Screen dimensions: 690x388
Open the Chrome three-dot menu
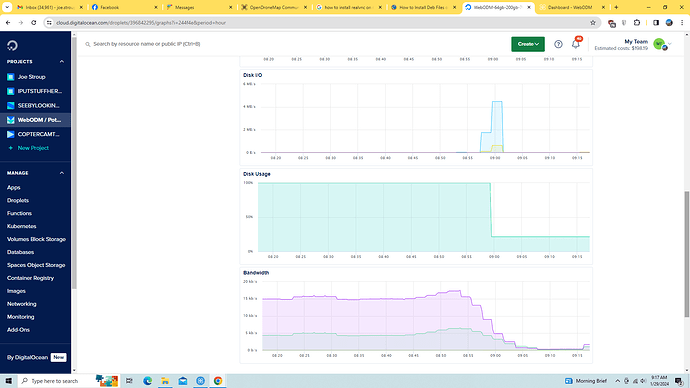point(682,23)
